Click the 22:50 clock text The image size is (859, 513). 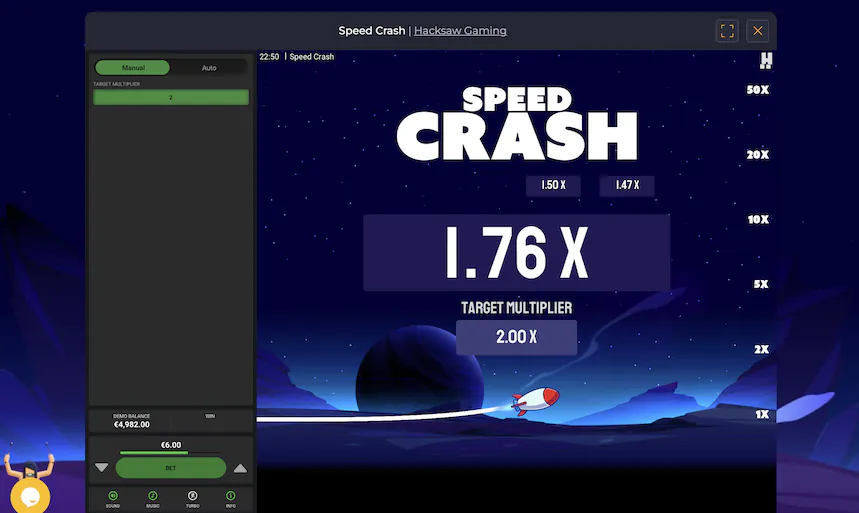[269, 56]
